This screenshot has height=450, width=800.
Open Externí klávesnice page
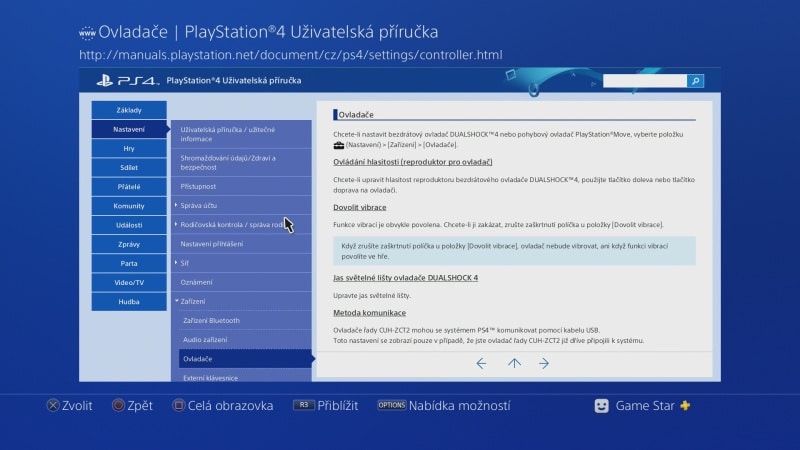(x=245, y=377)
